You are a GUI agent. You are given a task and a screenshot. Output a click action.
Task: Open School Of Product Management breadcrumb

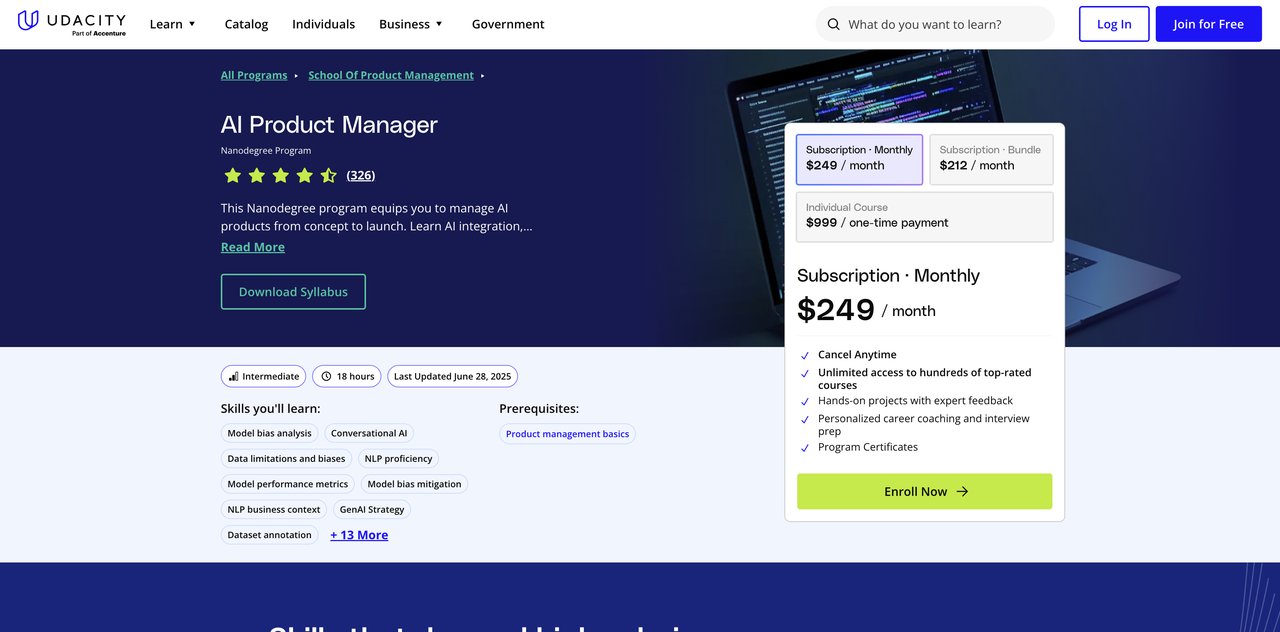391,75
